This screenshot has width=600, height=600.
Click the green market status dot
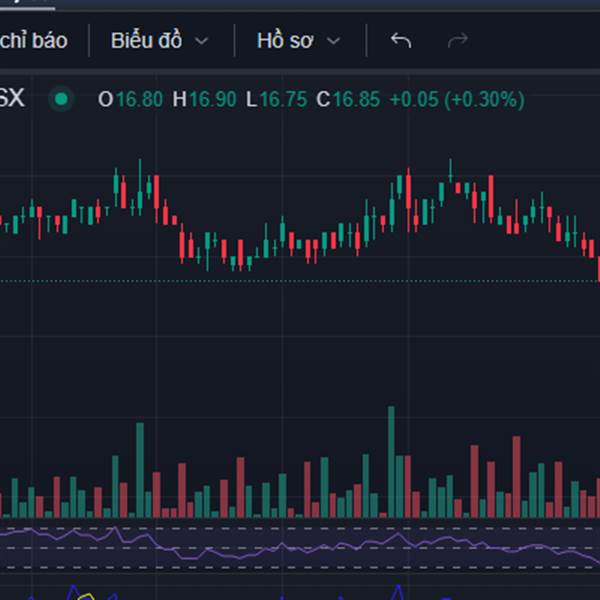(x=61, y=99)
